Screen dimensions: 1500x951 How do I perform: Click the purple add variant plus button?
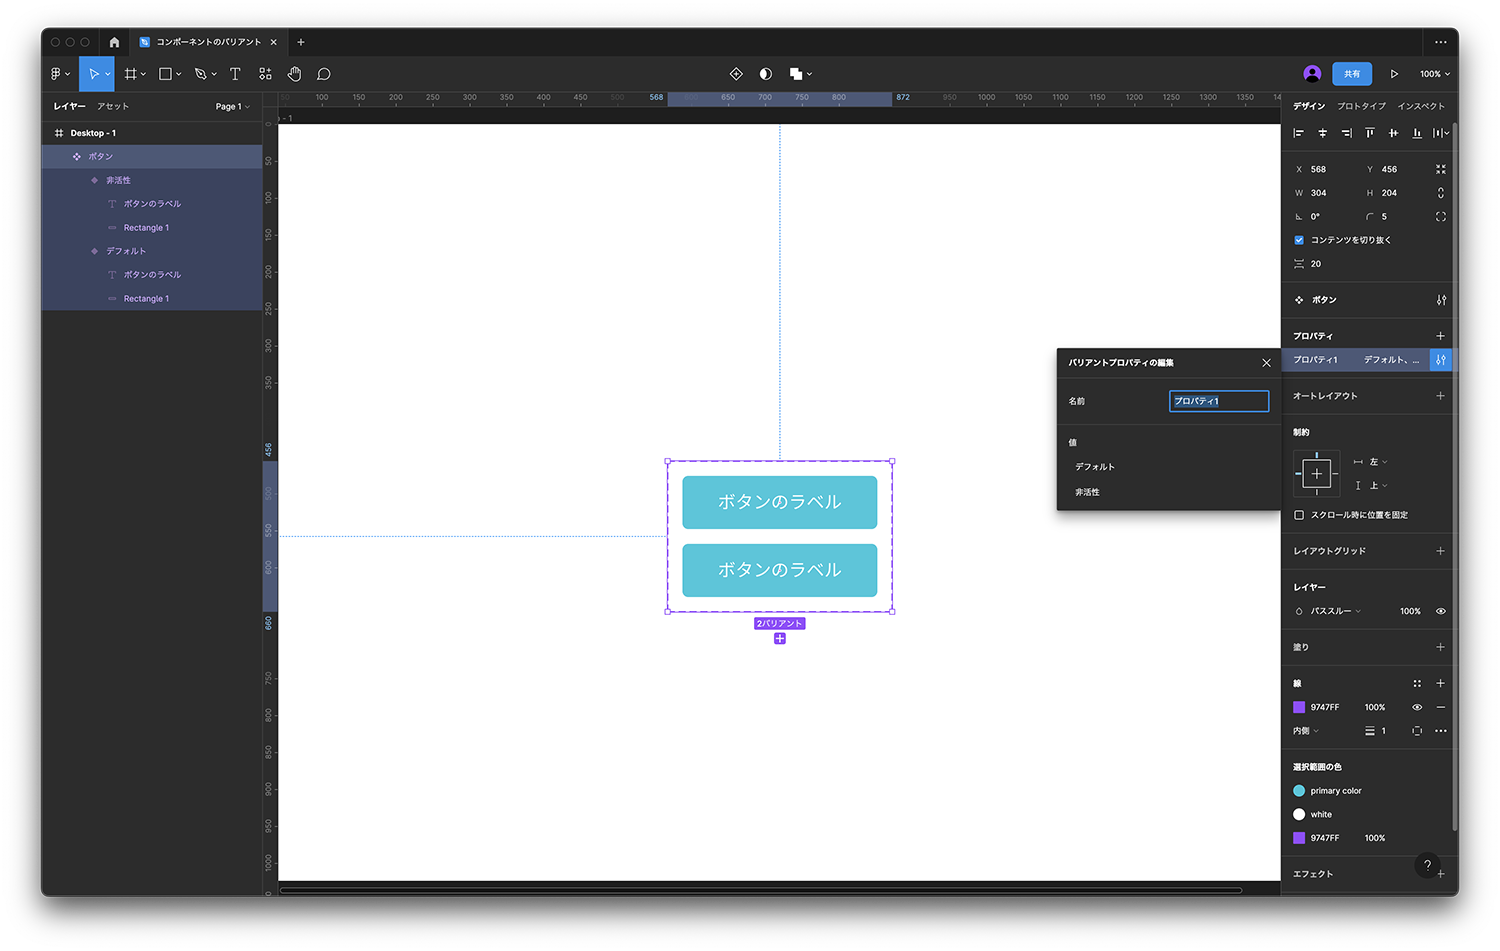coord(780,639)
